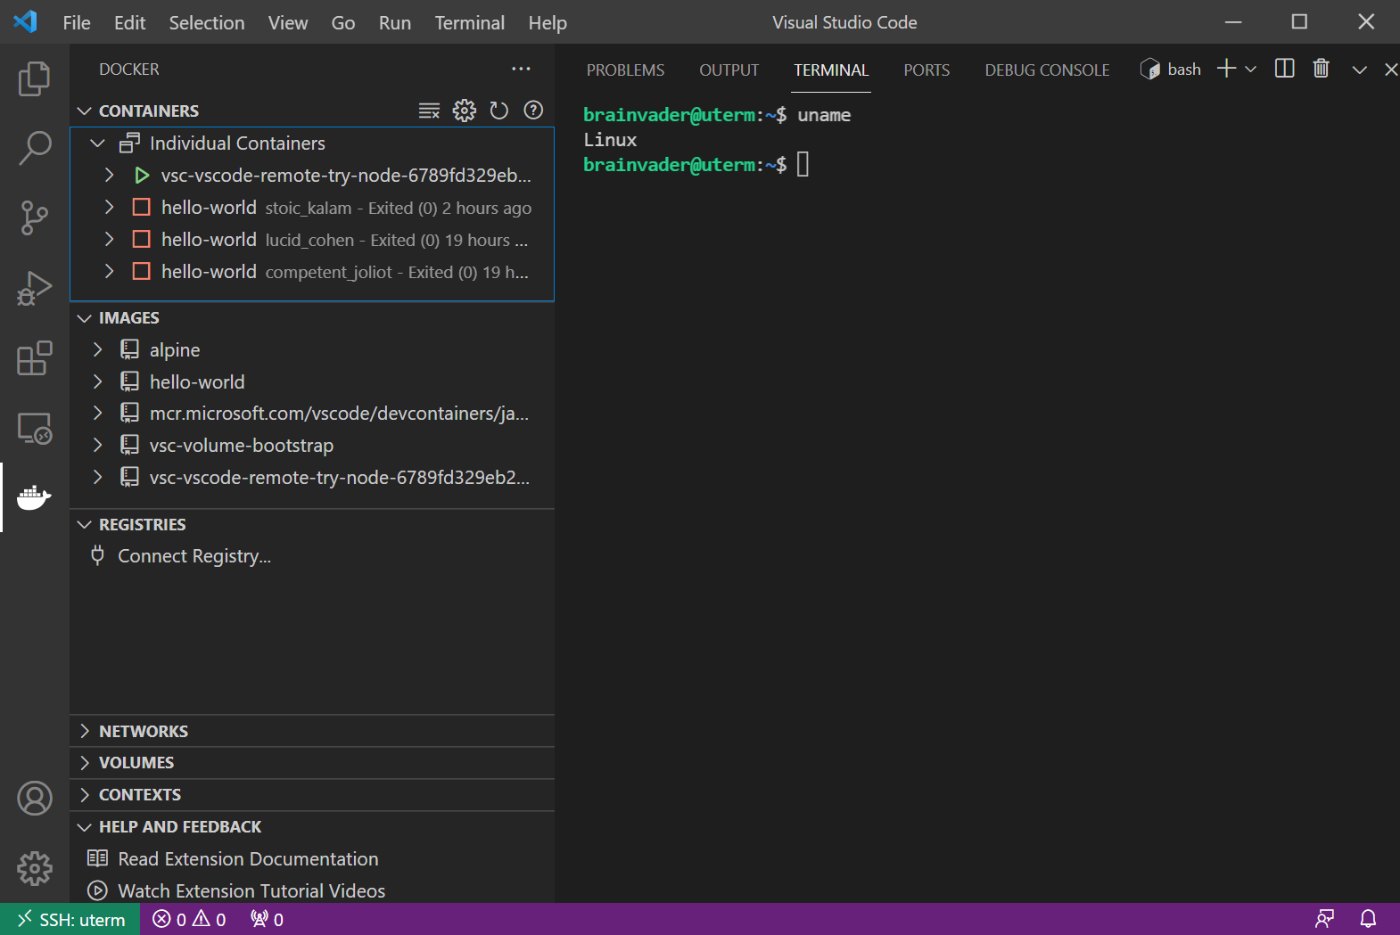Image resolution: width=1400 pixels, height=935 pixels.
Task: Select the Docker whale icon
Action: [34, 497]
